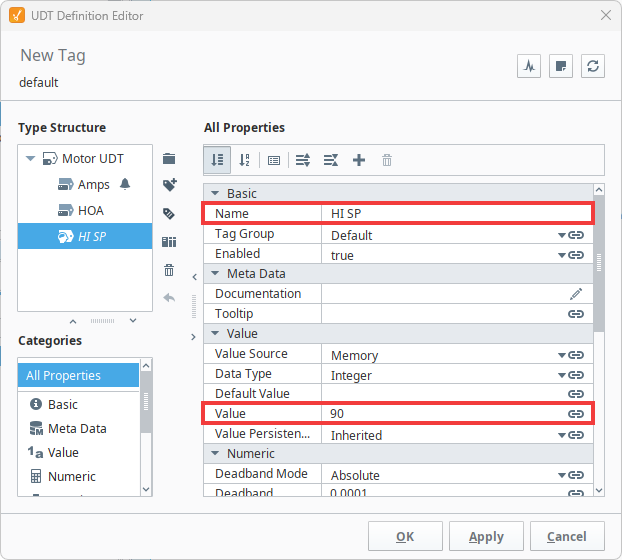Click the Apply button
The height and width of the screenshot is (560, 622).
point(486,536)
